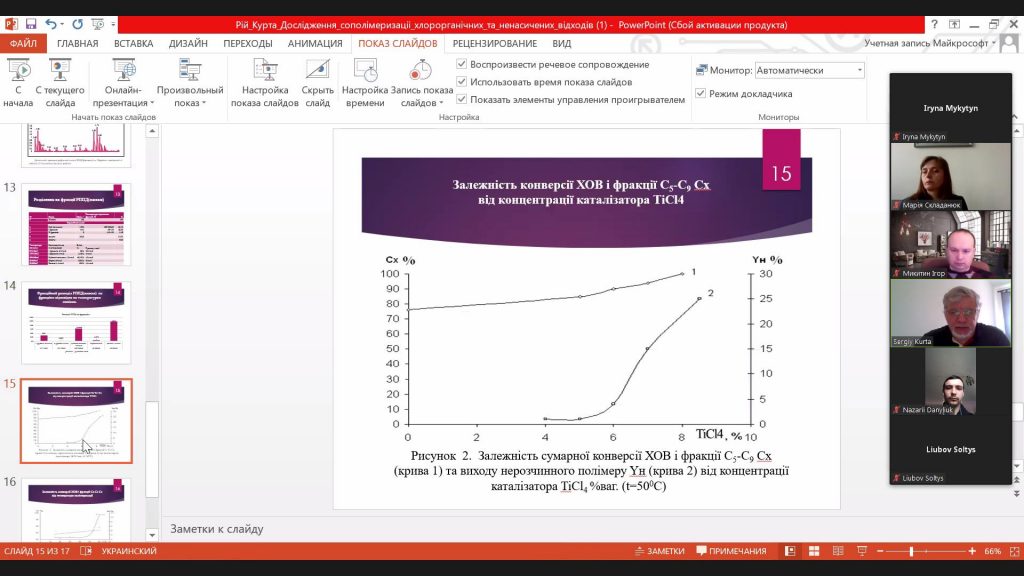Screen dimensions: 1024x576
Task: Open Онлайн-презентация online presentation button
Action: (x=123, y=83)
